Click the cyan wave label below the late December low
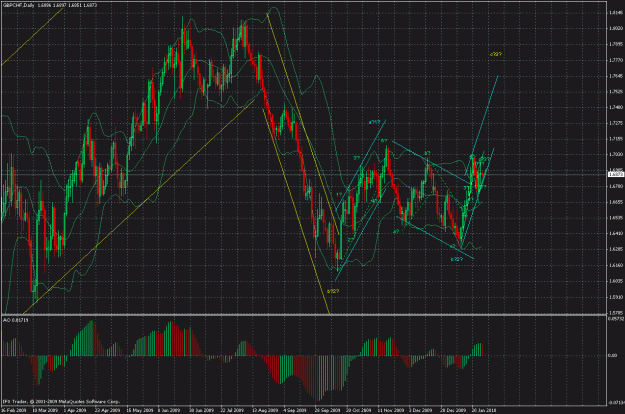 click(x=457, y=259)
